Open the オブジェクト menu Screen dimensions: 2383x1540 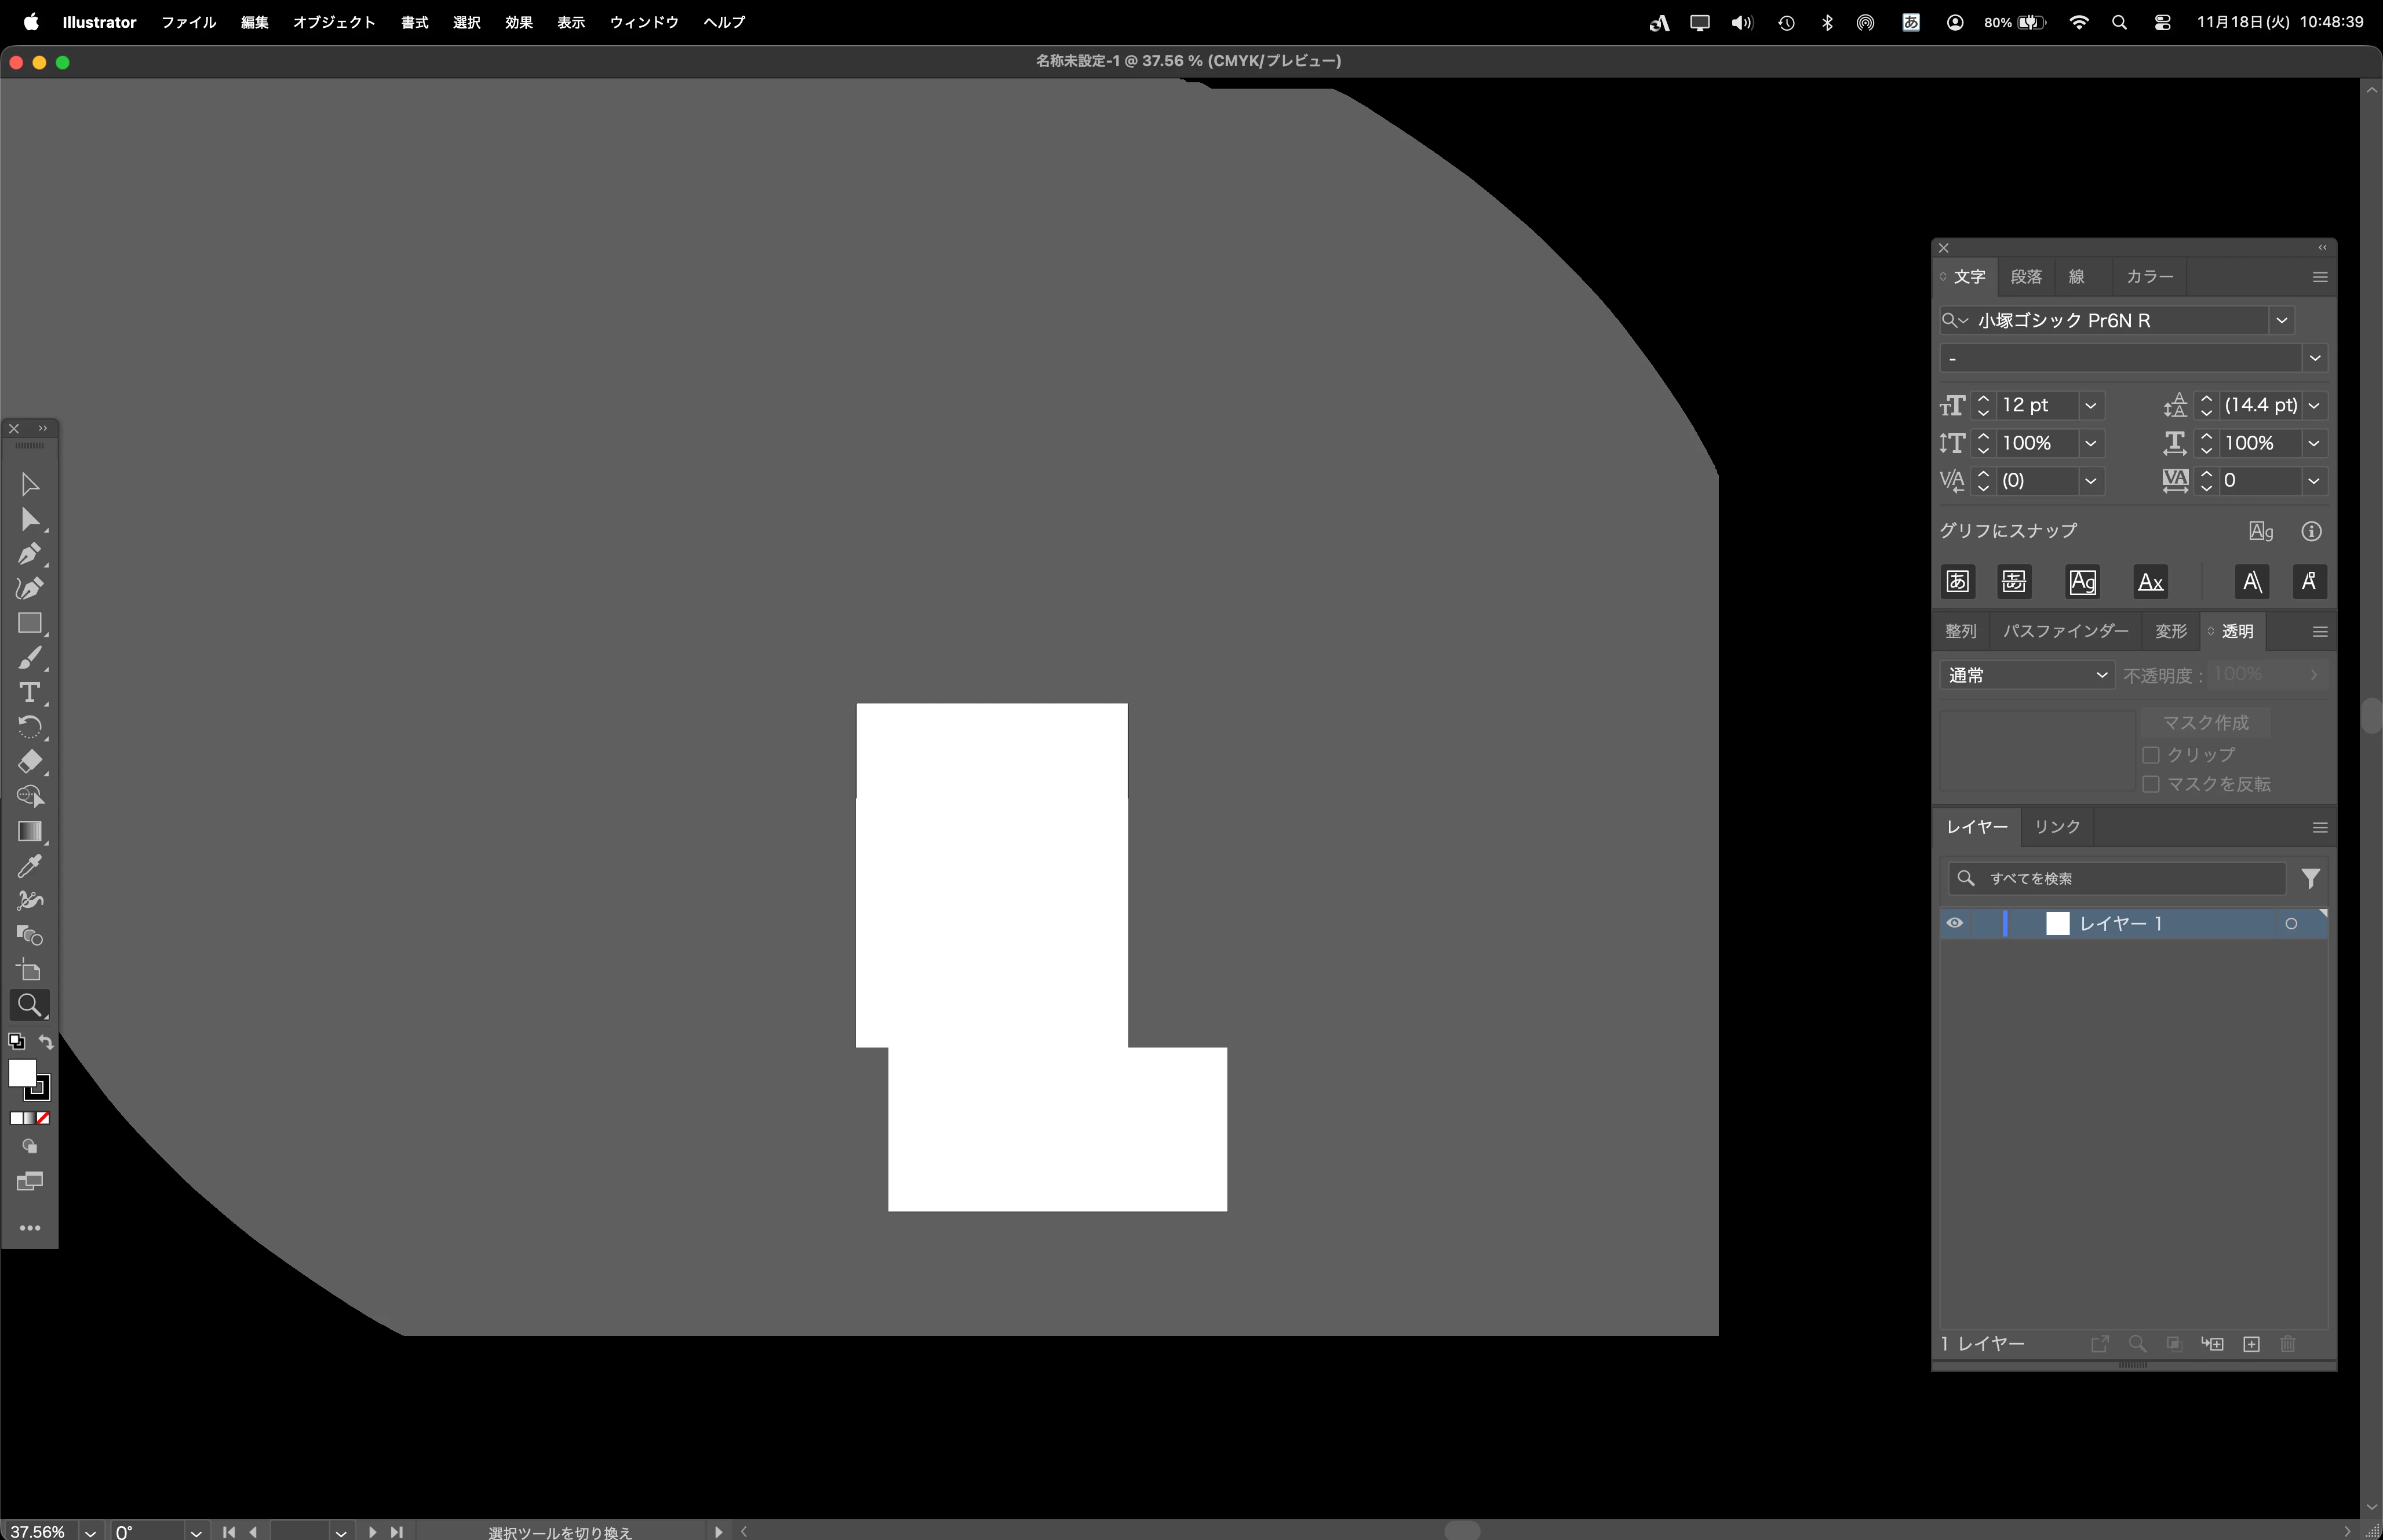(x=333, y=22)
